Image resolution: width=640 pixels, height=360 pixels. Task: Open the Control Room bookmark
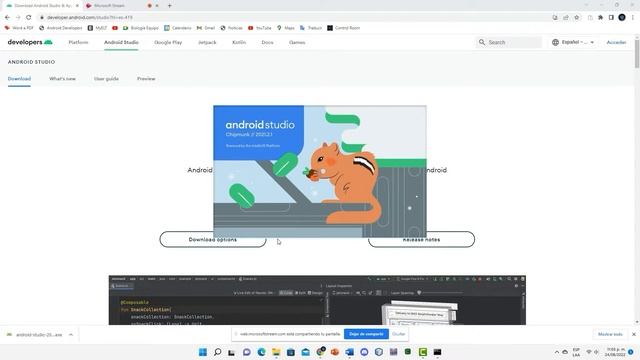[344, 28]
